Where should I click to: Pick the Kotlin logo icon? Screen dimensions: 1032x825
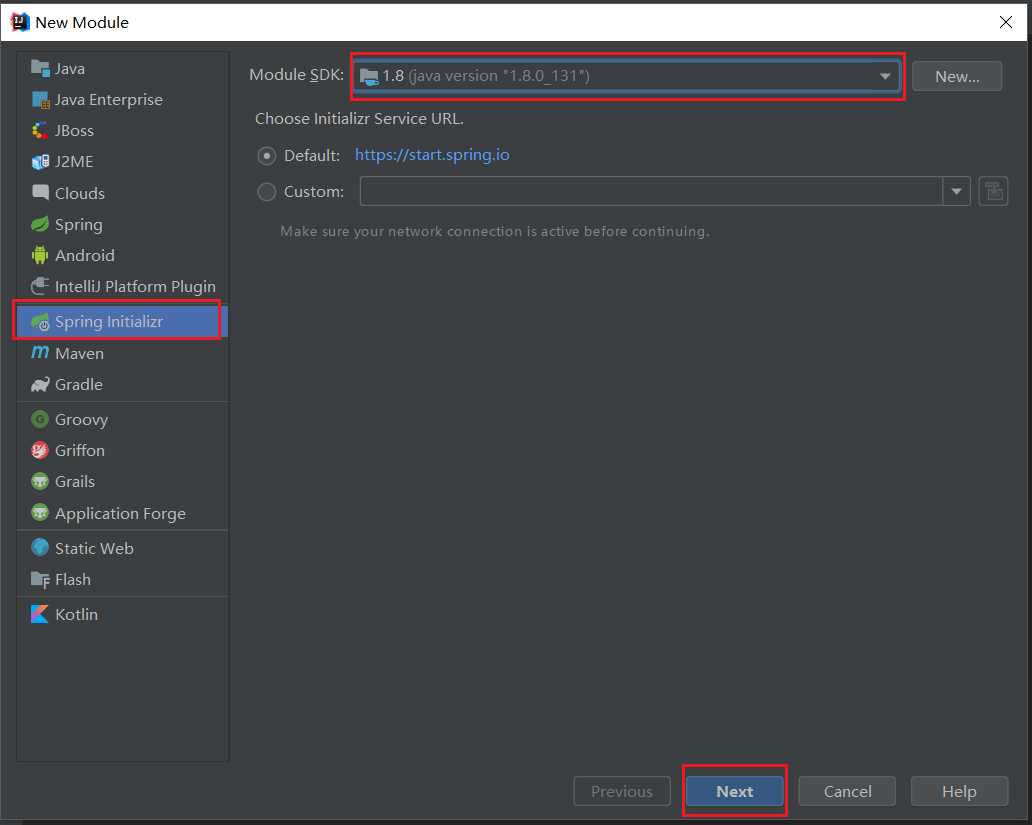click(x=40, y=614)
